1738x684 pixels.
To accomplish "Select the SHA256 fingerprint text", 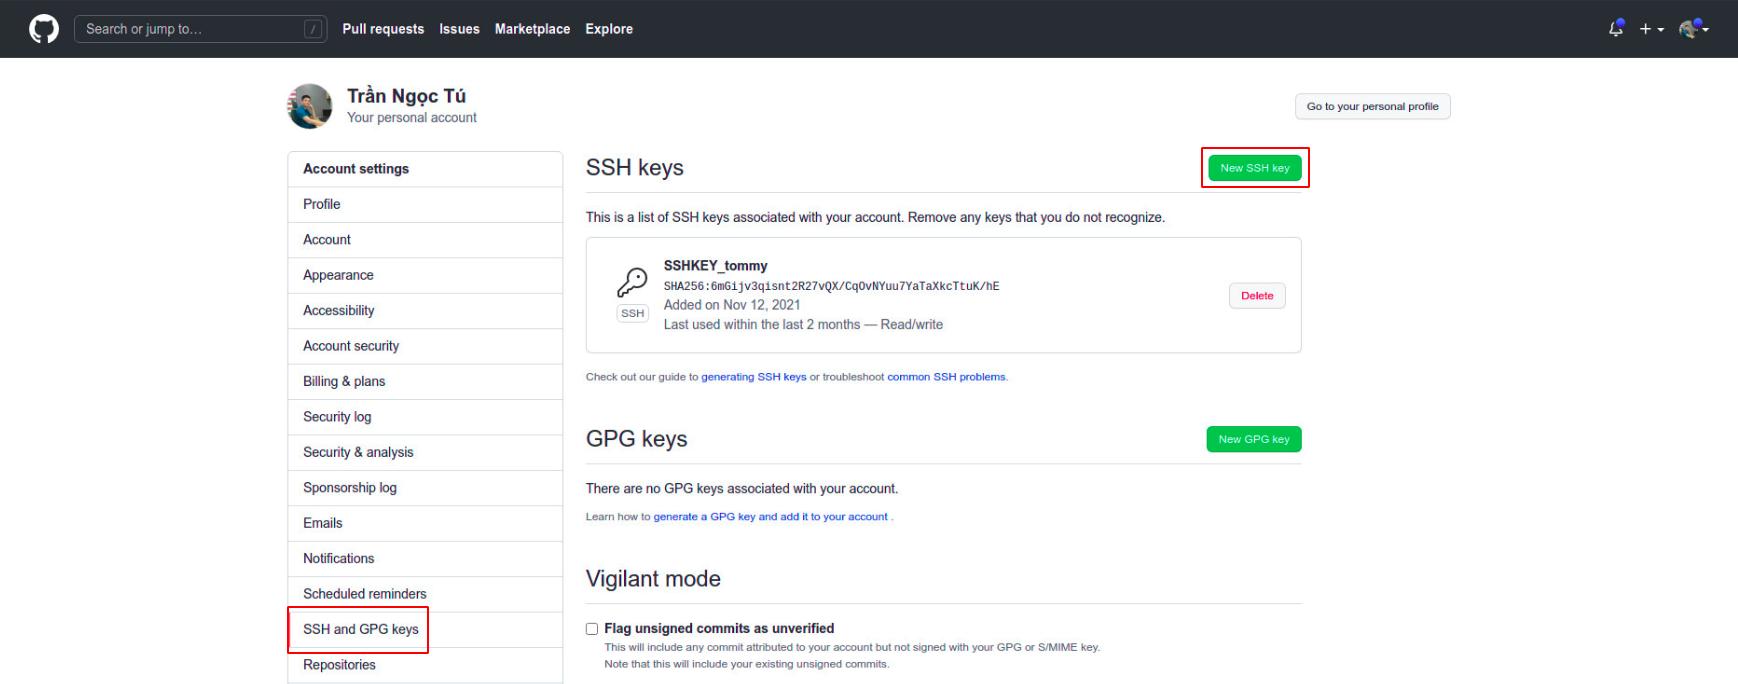I will [x=831, y=286].
